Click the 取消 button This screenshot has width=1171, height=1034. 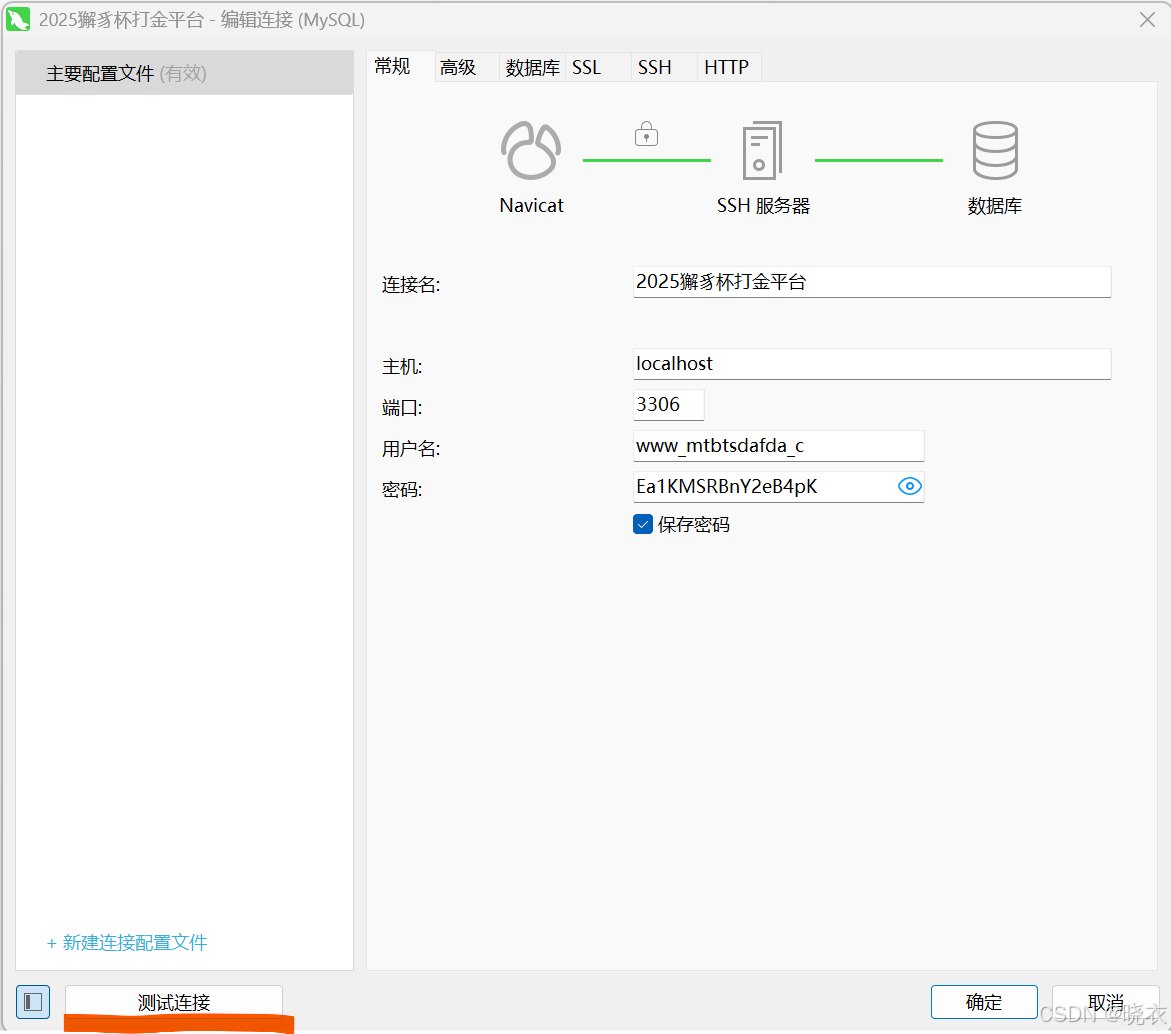coord(1105,1002)
